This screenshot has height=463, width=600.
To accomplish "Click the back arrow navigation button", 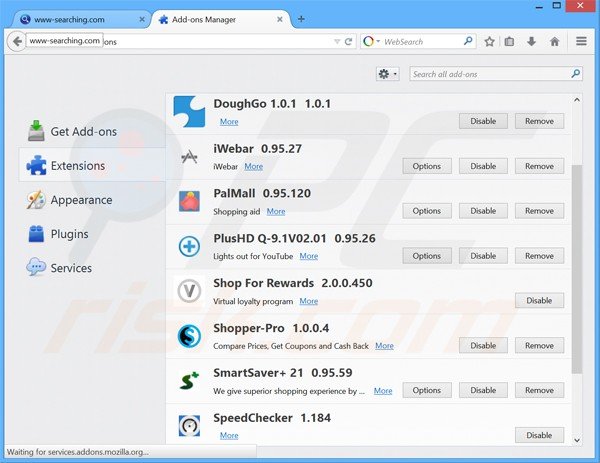I will pyautogui.click(x=16, y=41).
